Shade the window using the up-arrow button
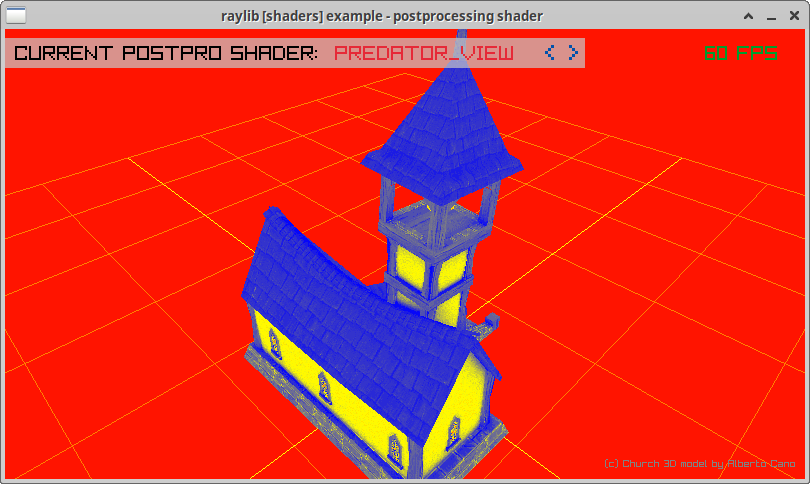 tap(748, 16)
